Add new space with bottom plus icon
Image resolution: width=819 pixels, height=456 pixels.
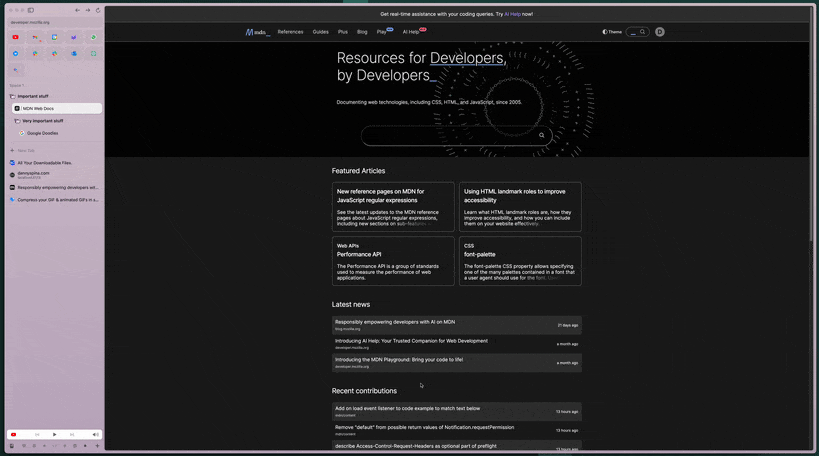(x=97, y=446)
